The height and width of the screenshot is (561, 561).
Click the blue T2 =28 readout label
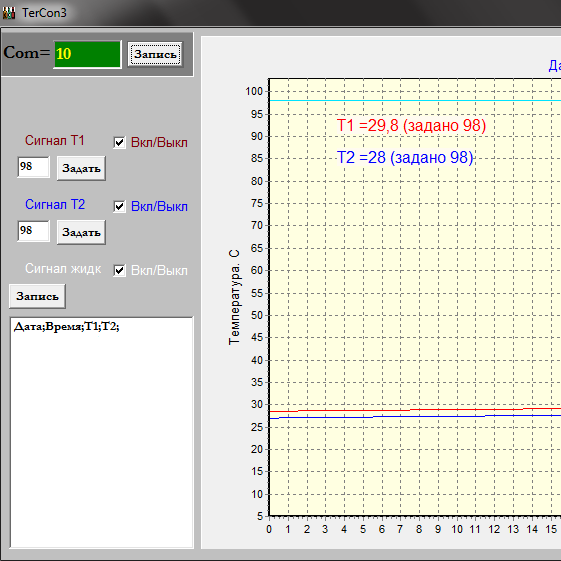tap(405, 157)
